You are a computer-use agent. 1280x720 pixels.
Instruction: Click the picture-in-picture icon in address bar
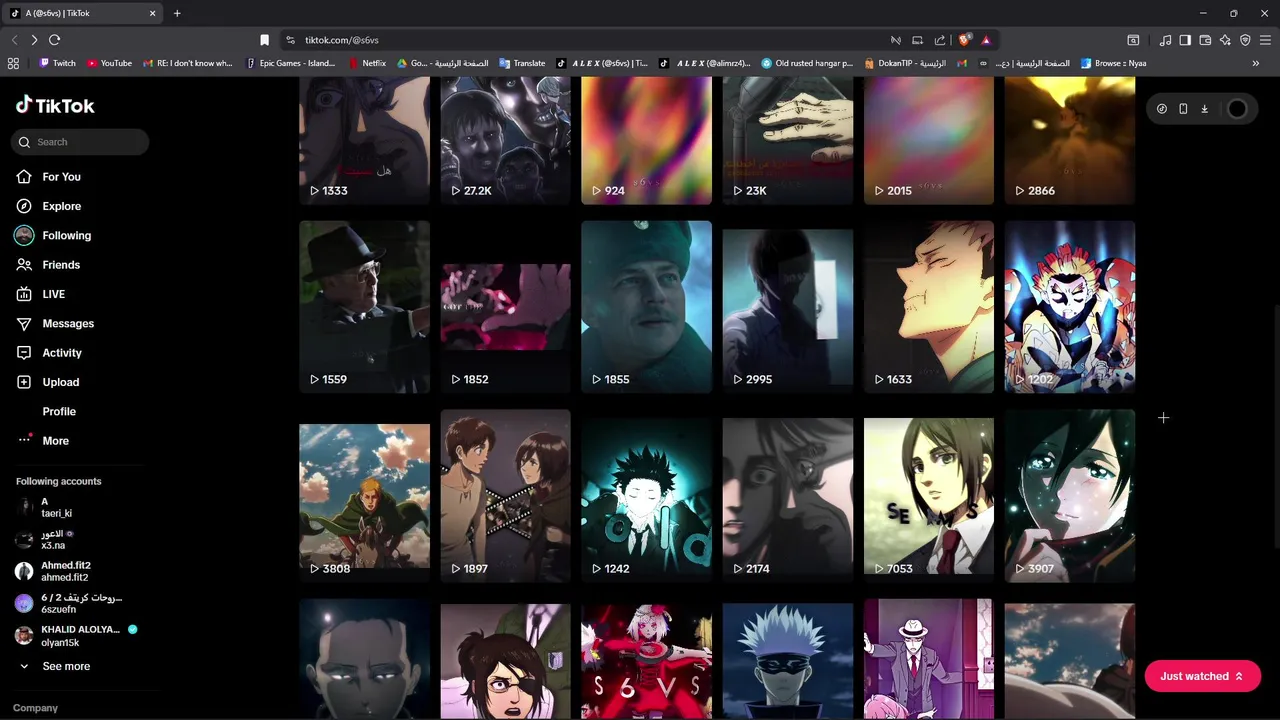917,40
